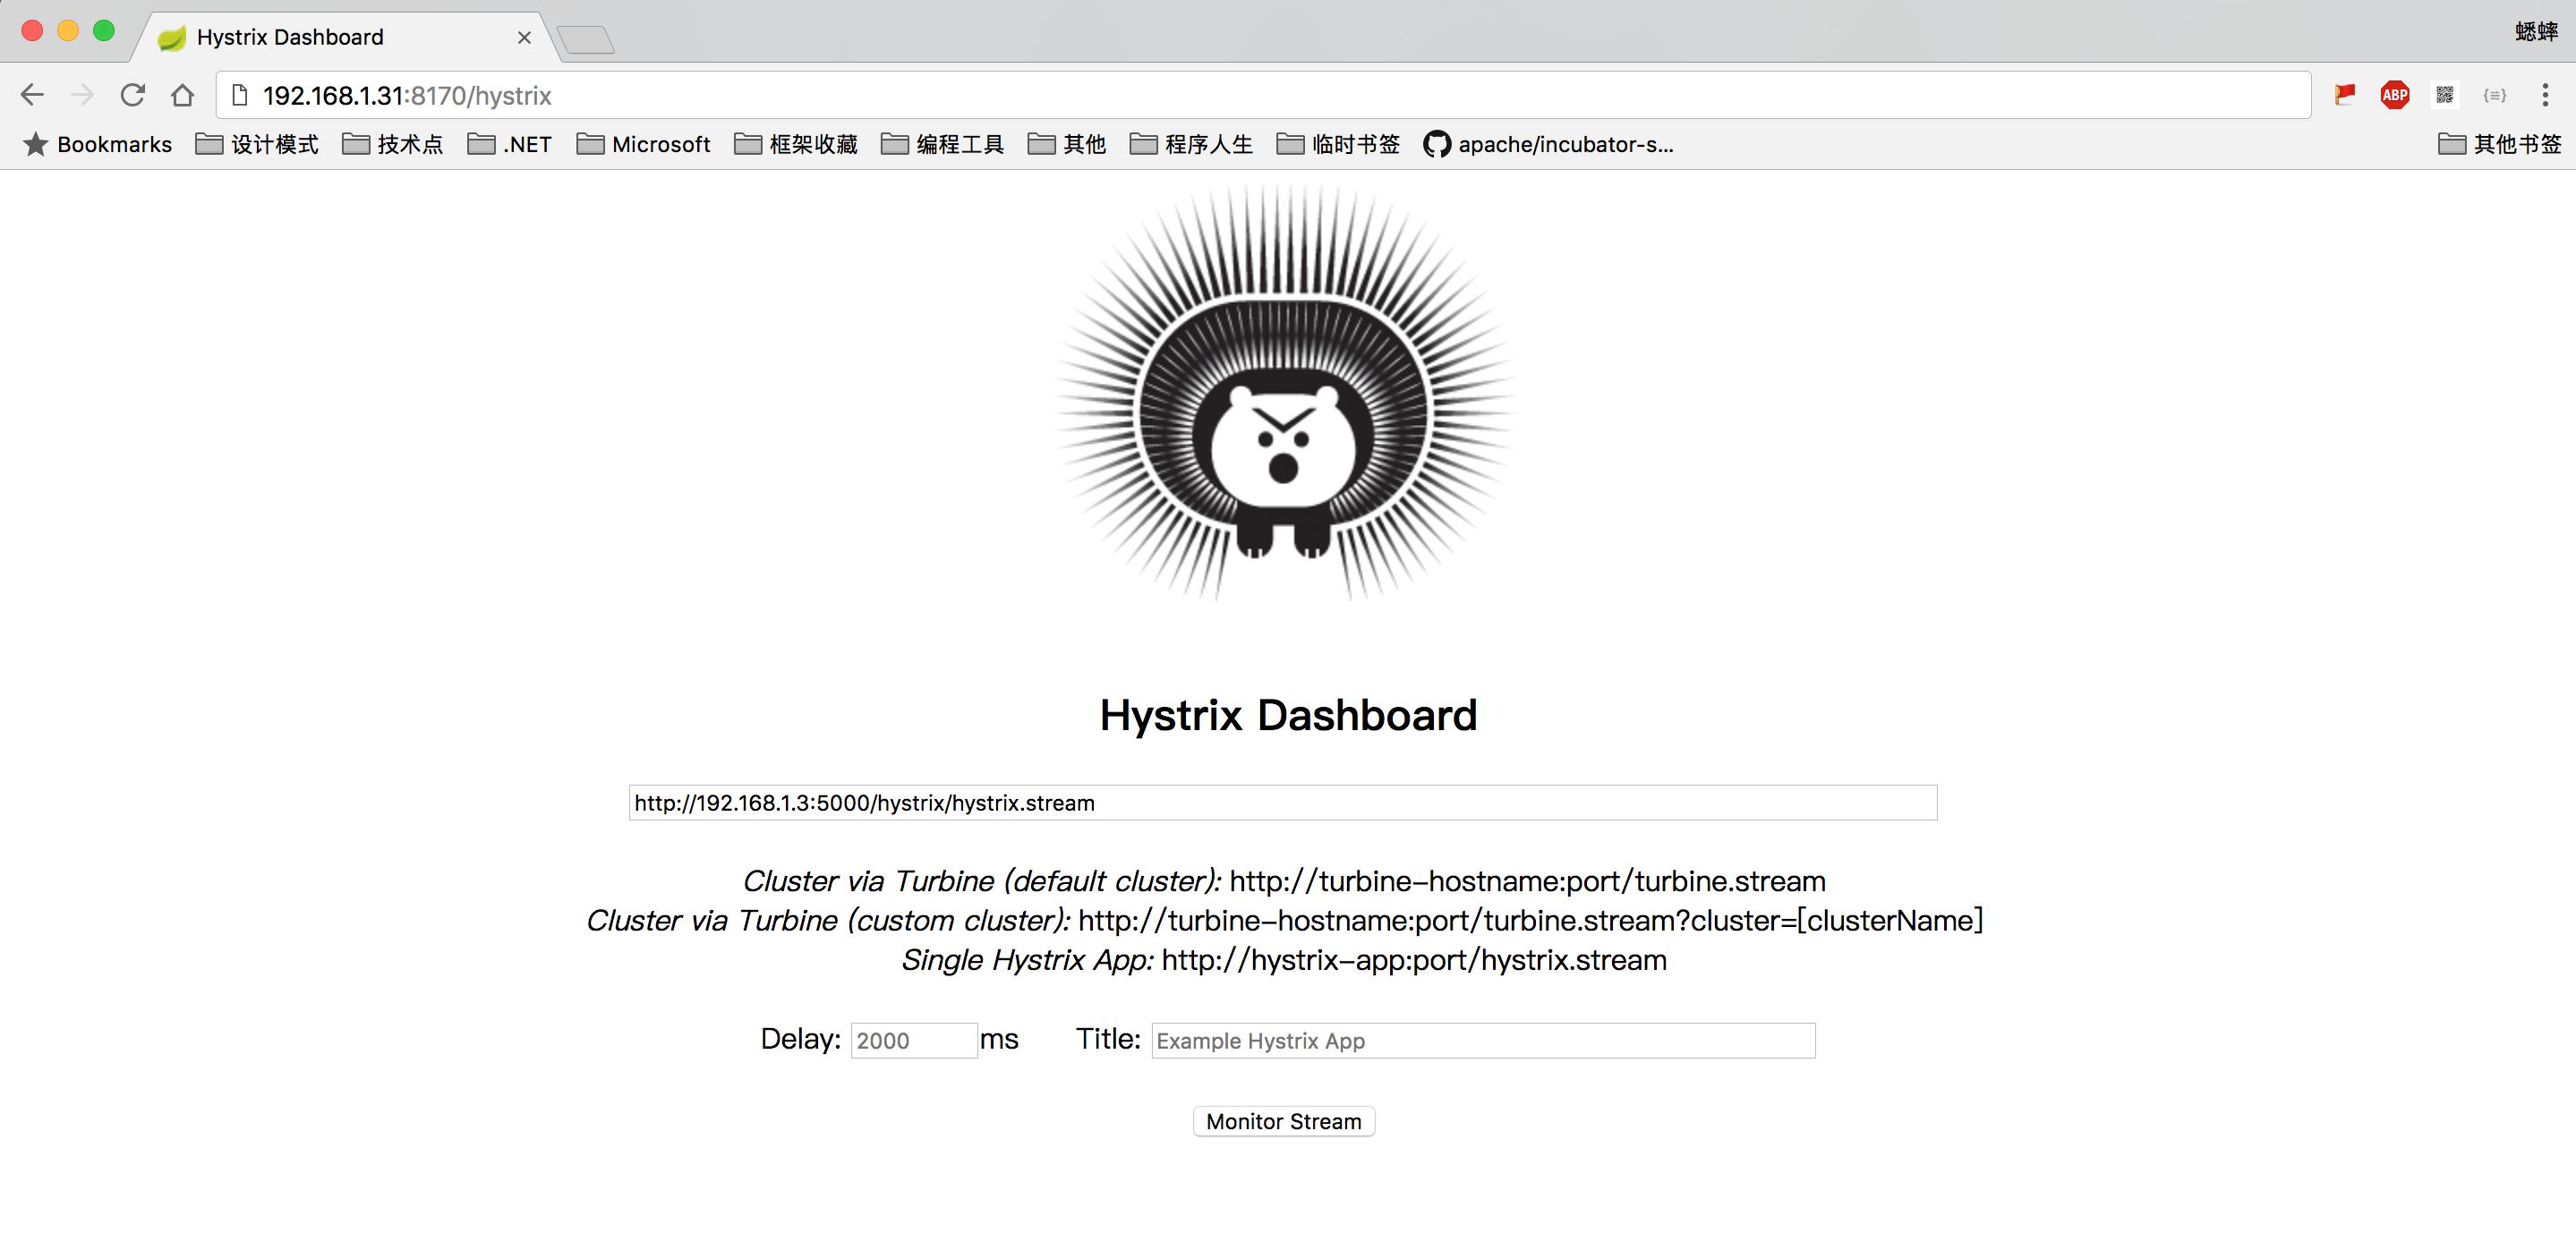2576x1233 pixels.
Task: Click the browser back arrow
Action: pyautogui.click(x=32, y=95)
